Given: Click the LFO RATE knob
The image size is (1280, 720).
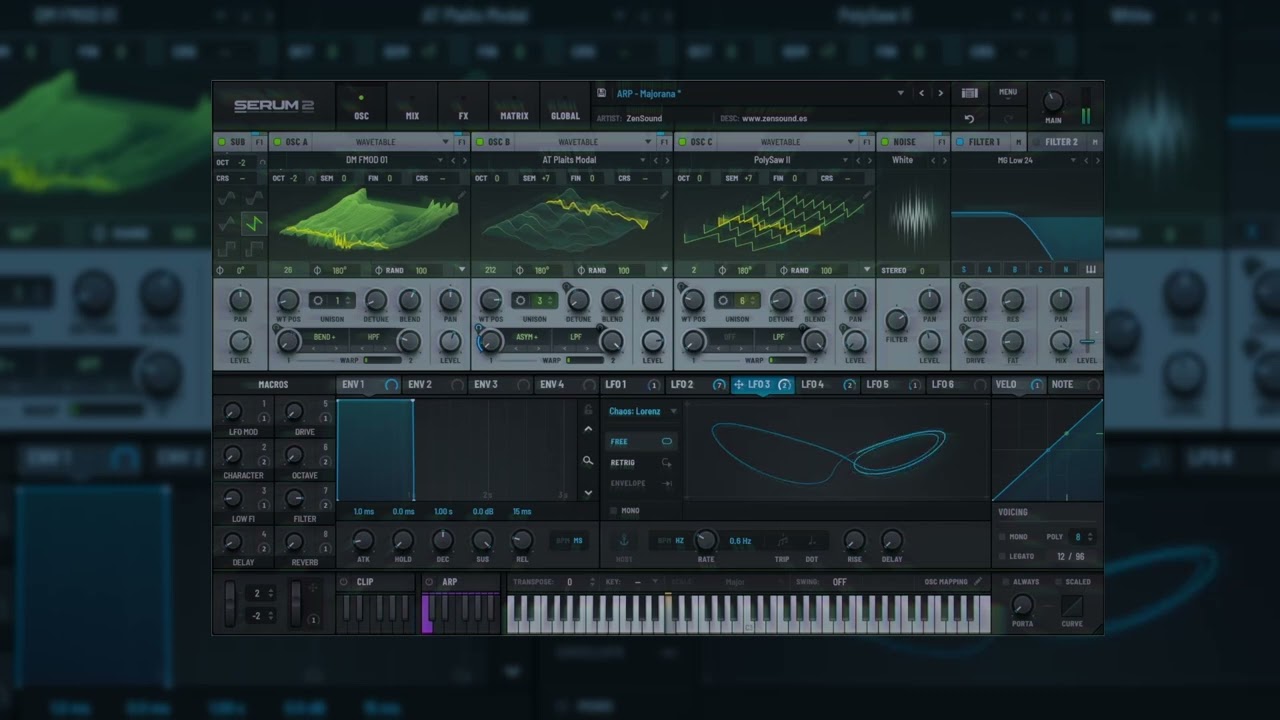Looking at the screenshot, I should (706, 540).
